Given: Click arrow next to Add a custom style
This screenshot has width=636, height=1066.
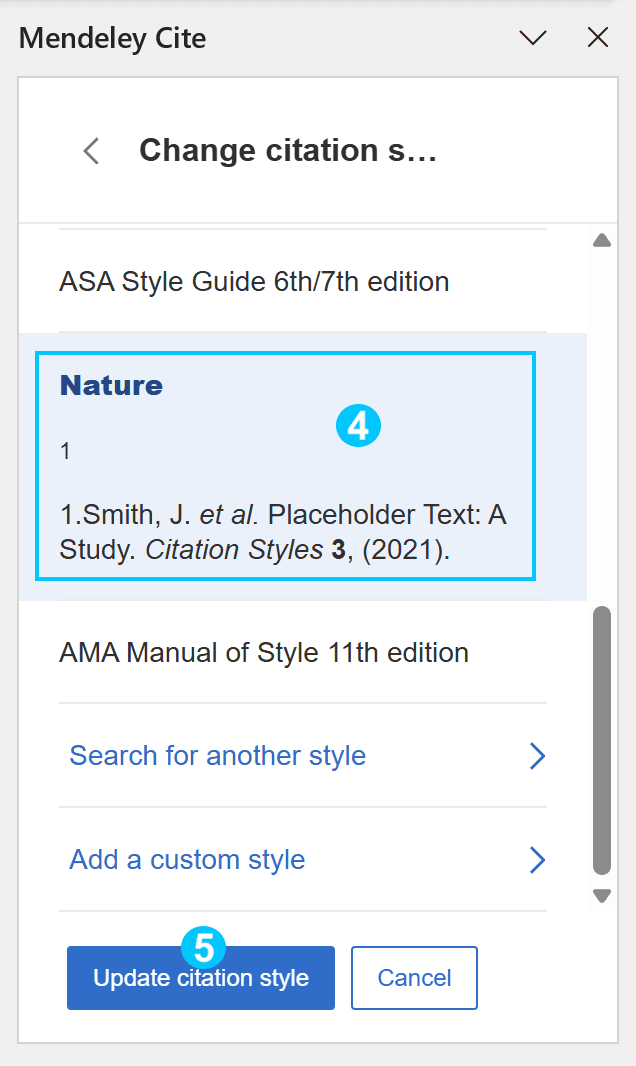Looking at the screenshot, I should [537, 860].
